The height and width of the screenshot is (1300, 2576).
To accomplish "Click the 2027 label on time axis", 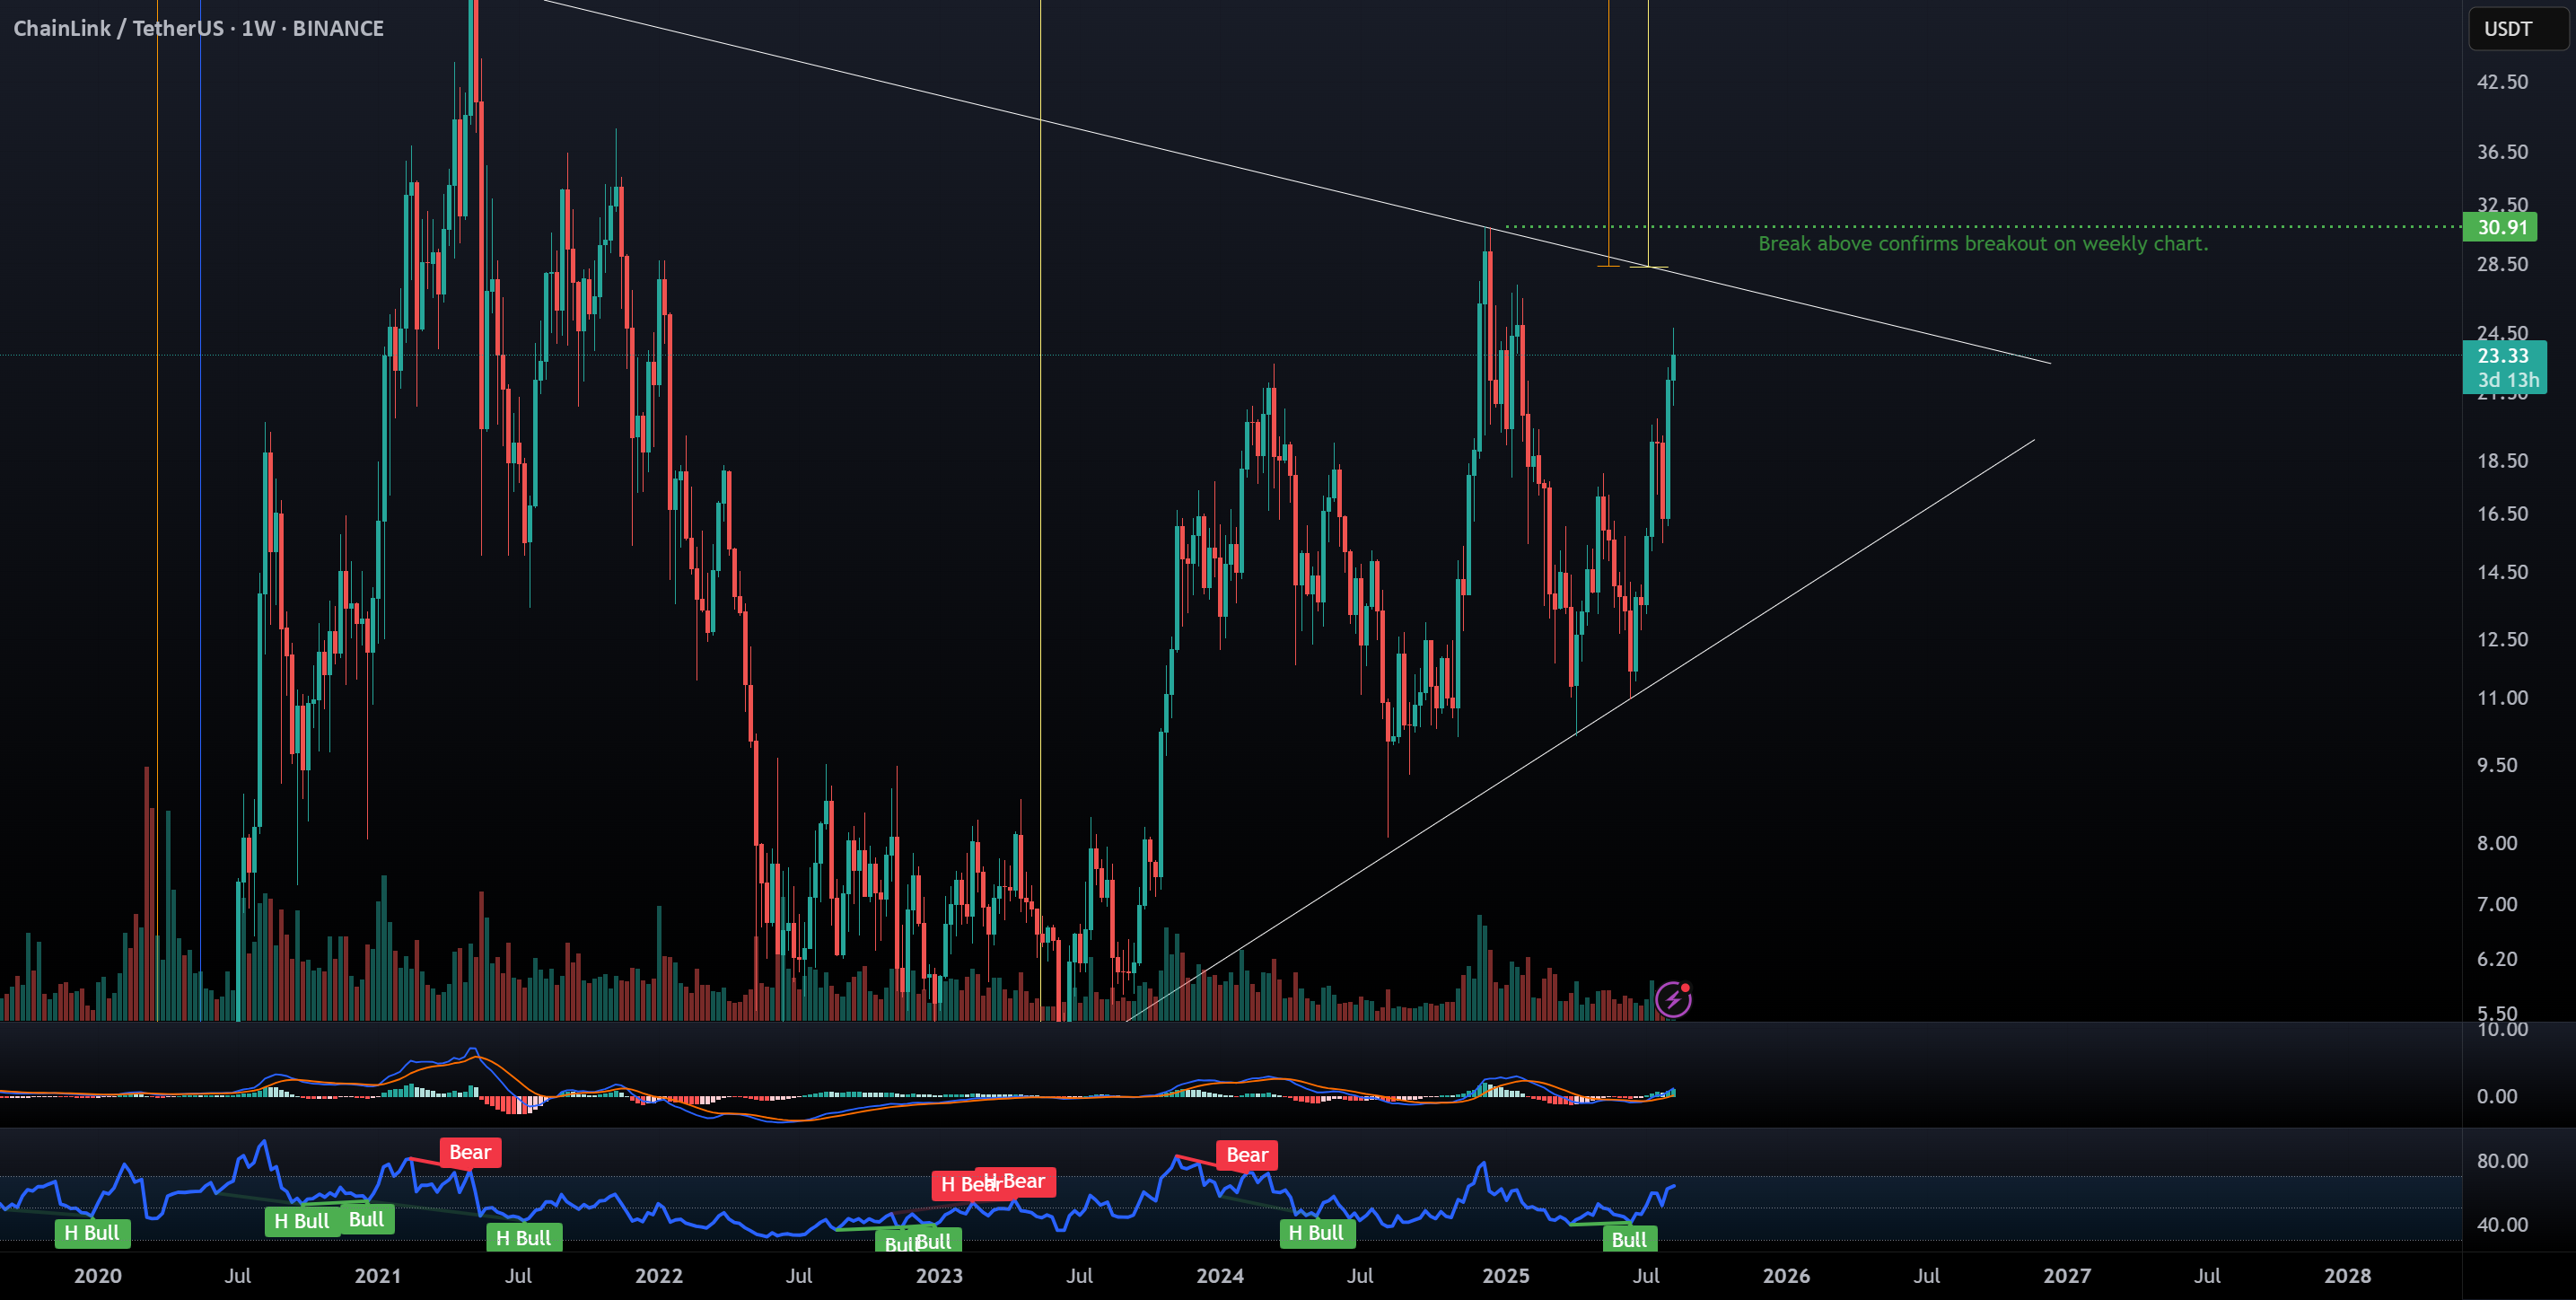I will (2067, 1276).
